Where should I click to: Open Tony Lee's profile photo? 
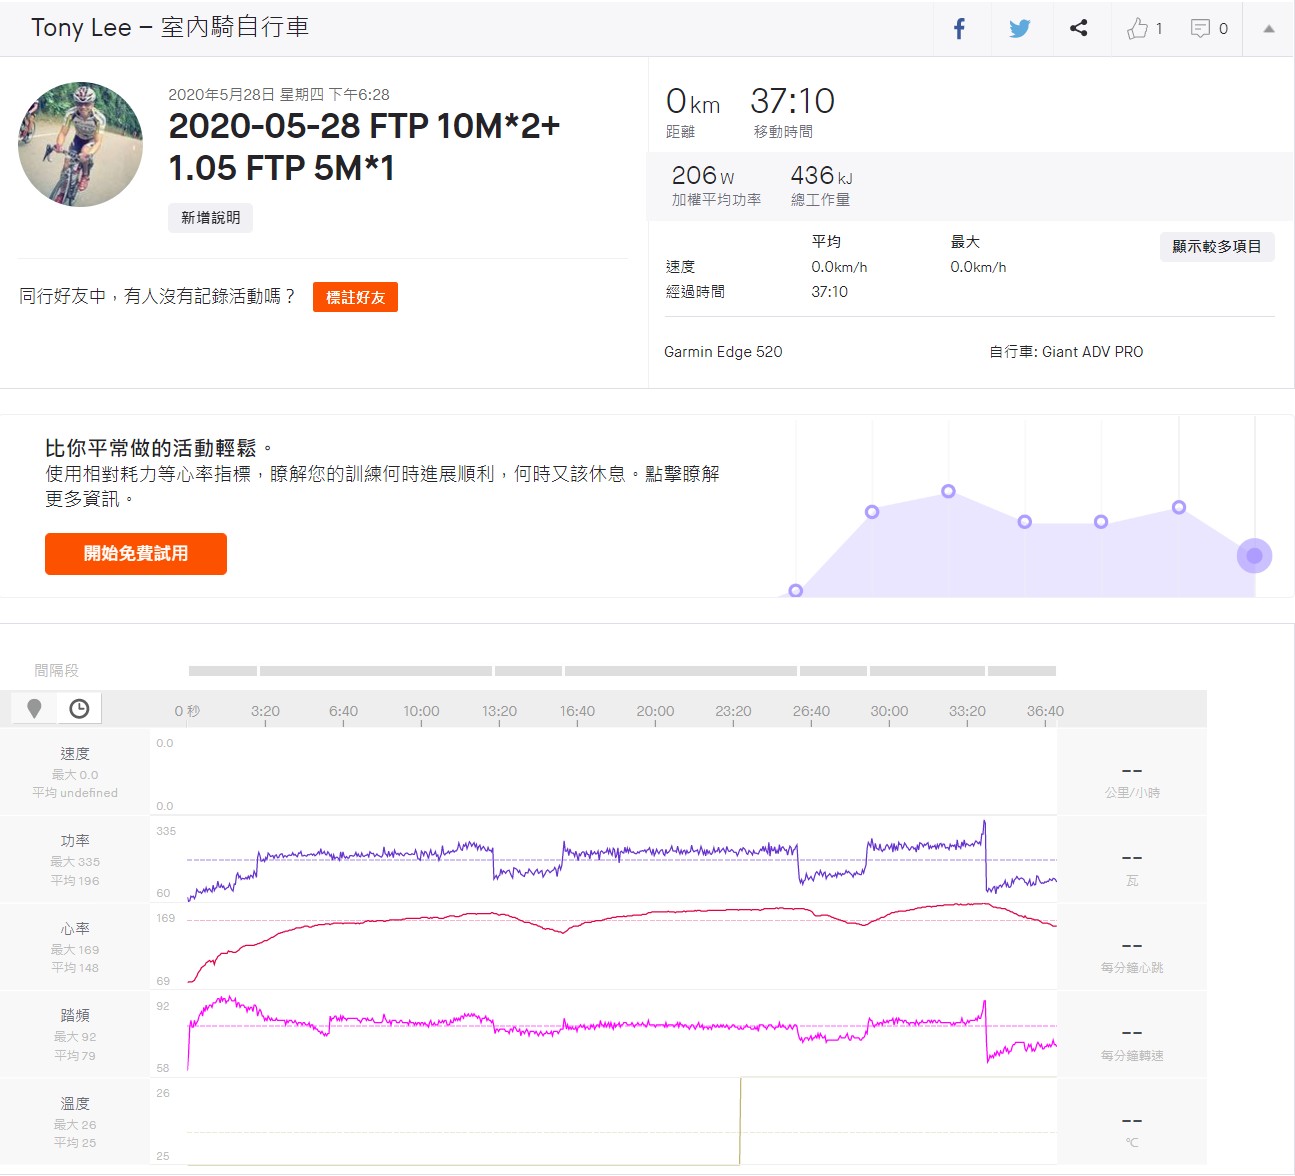coord(80,145)
